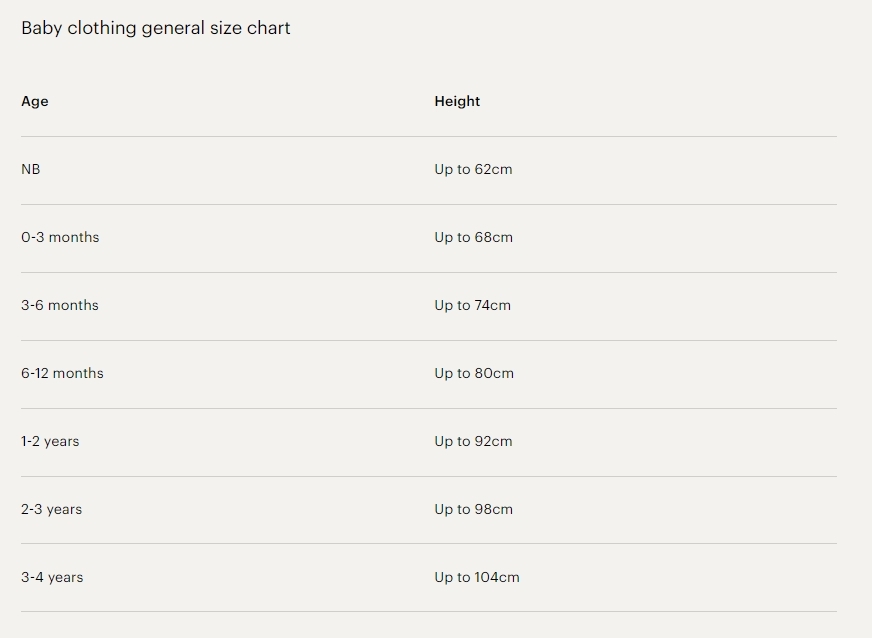
Task: Click the Up to 80cm height value
Action: [x=474, y=373]
